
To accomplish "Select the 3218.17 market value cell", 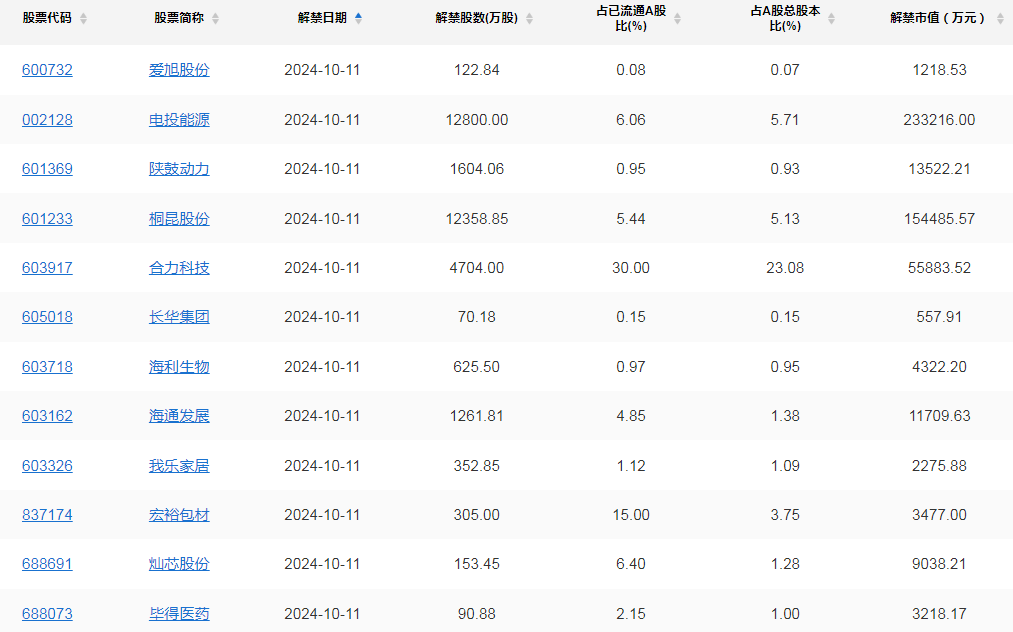I will (939, 614).
